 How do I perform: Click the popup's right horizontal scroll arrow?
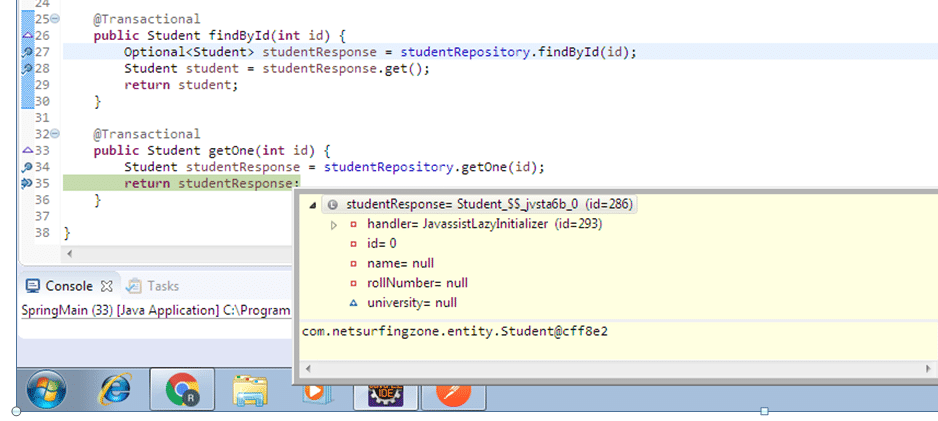pyautogui.click(x=929, y=369)
